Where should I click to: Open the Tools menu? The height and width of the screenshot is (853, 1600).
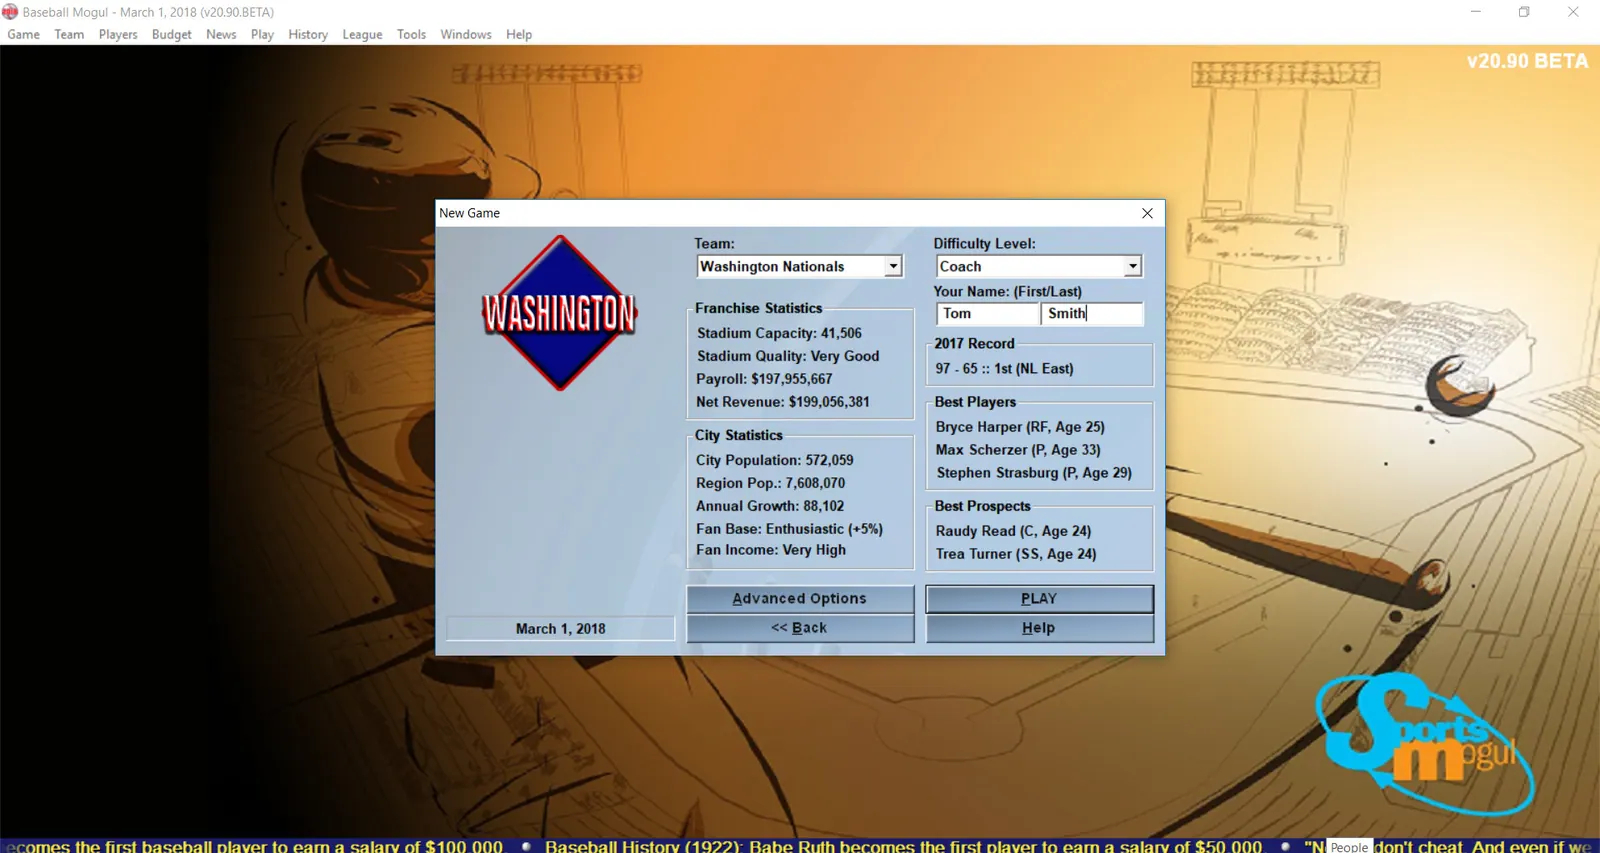click(x=411, y=34)
